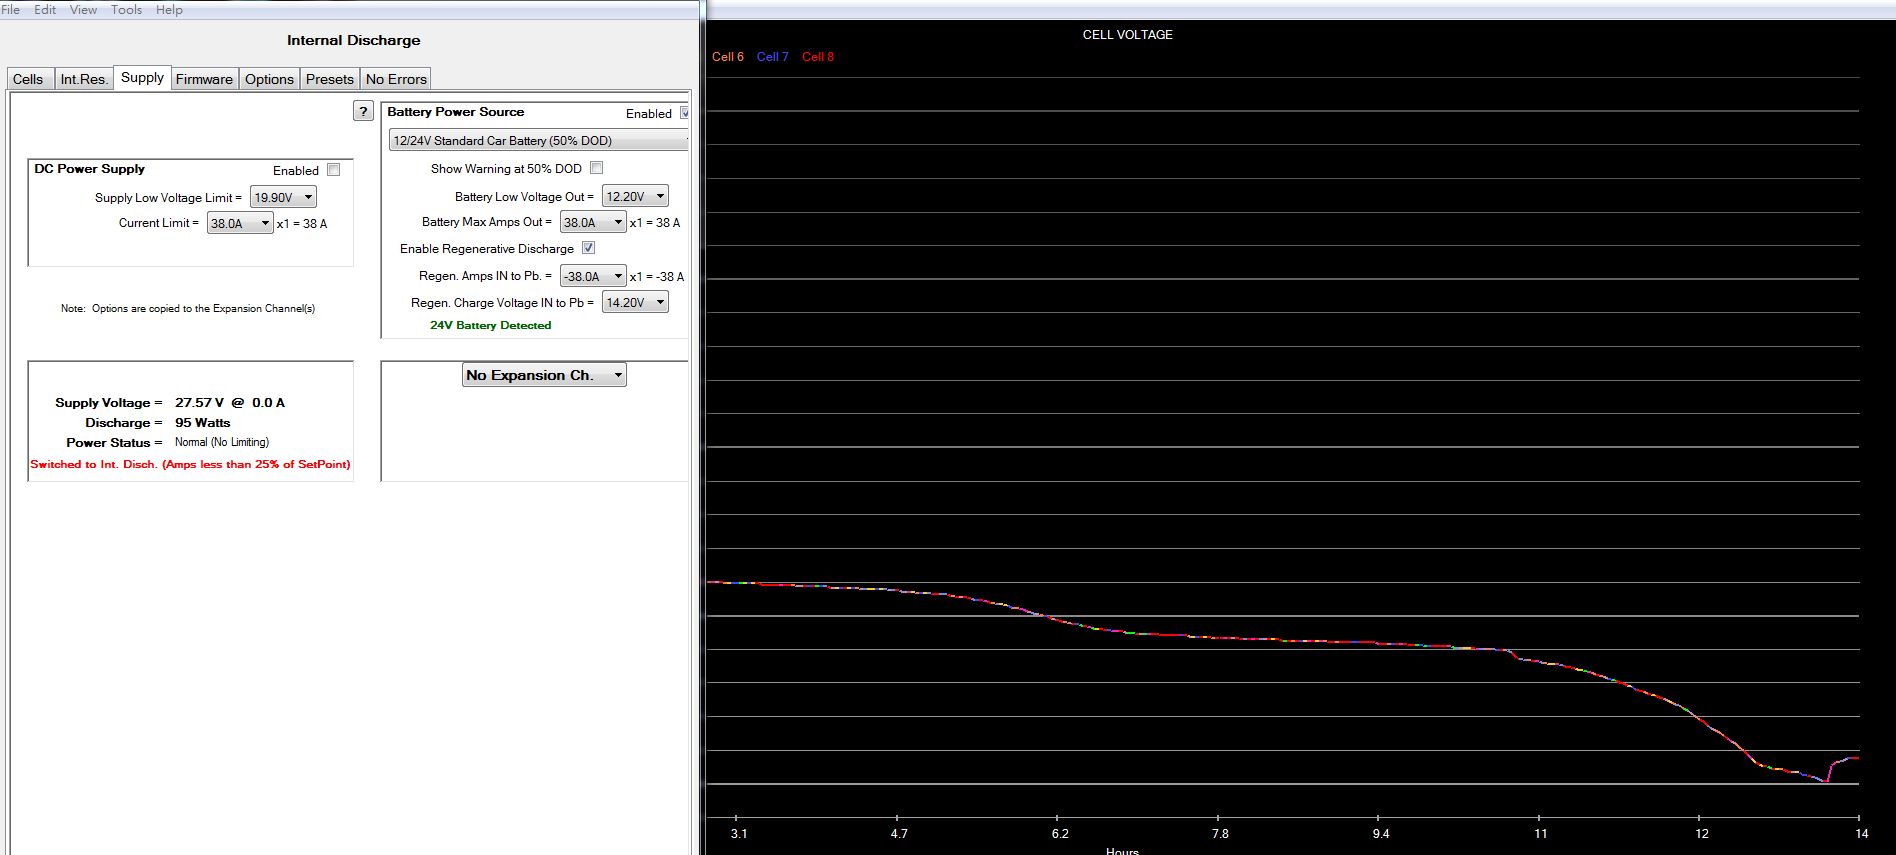Viewport: 1896px width, 855px height.
Task: Open the Battery Max Amps Out dropdown
Action: (x=593, y=222)
